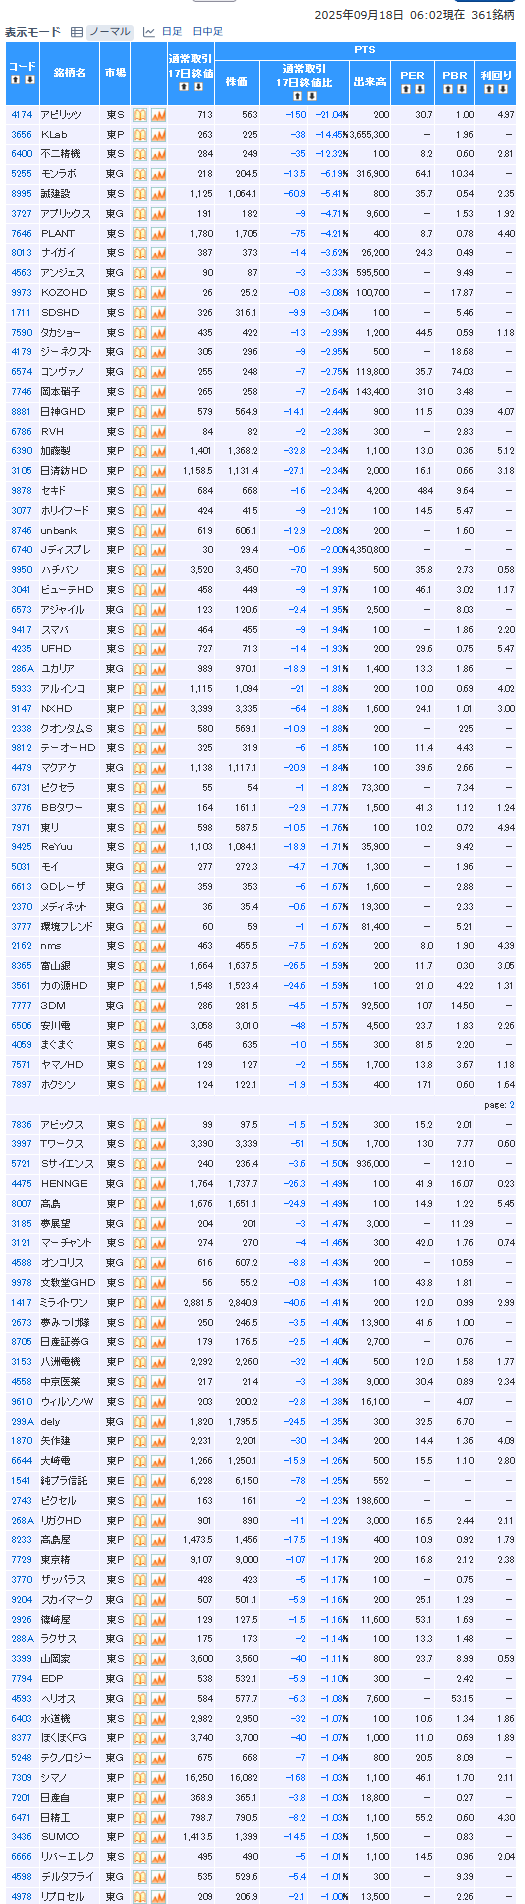Open the book info icon for KLab
The image size is (525, 1904).
140,134
